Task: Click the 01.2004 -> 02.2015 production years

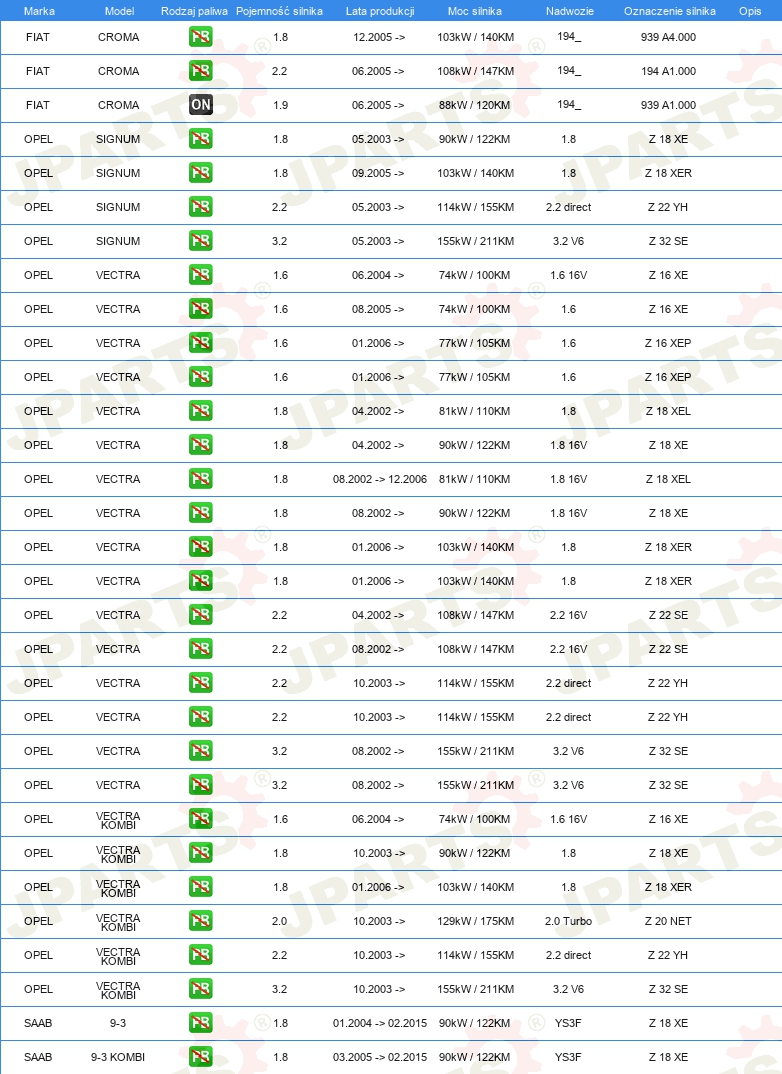Action: coord(380,1023)
